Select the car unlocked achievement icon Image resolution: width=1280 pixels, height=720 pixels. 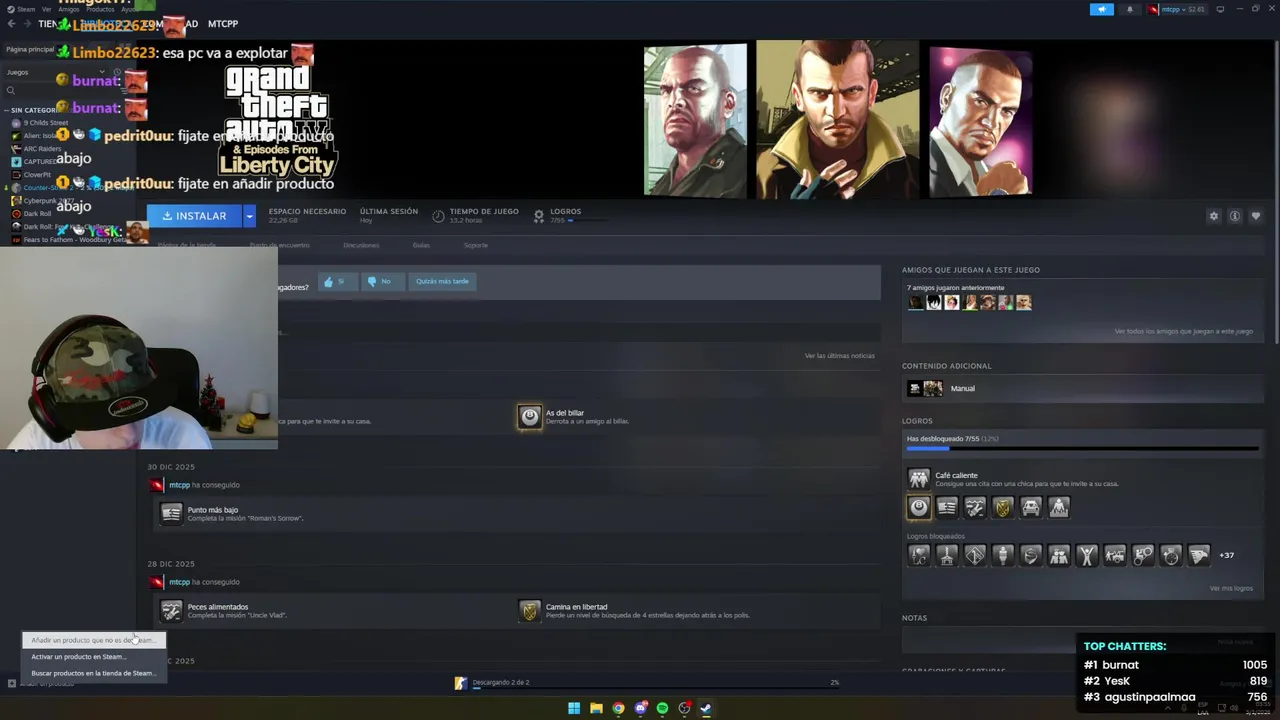tap(1030, 507)
